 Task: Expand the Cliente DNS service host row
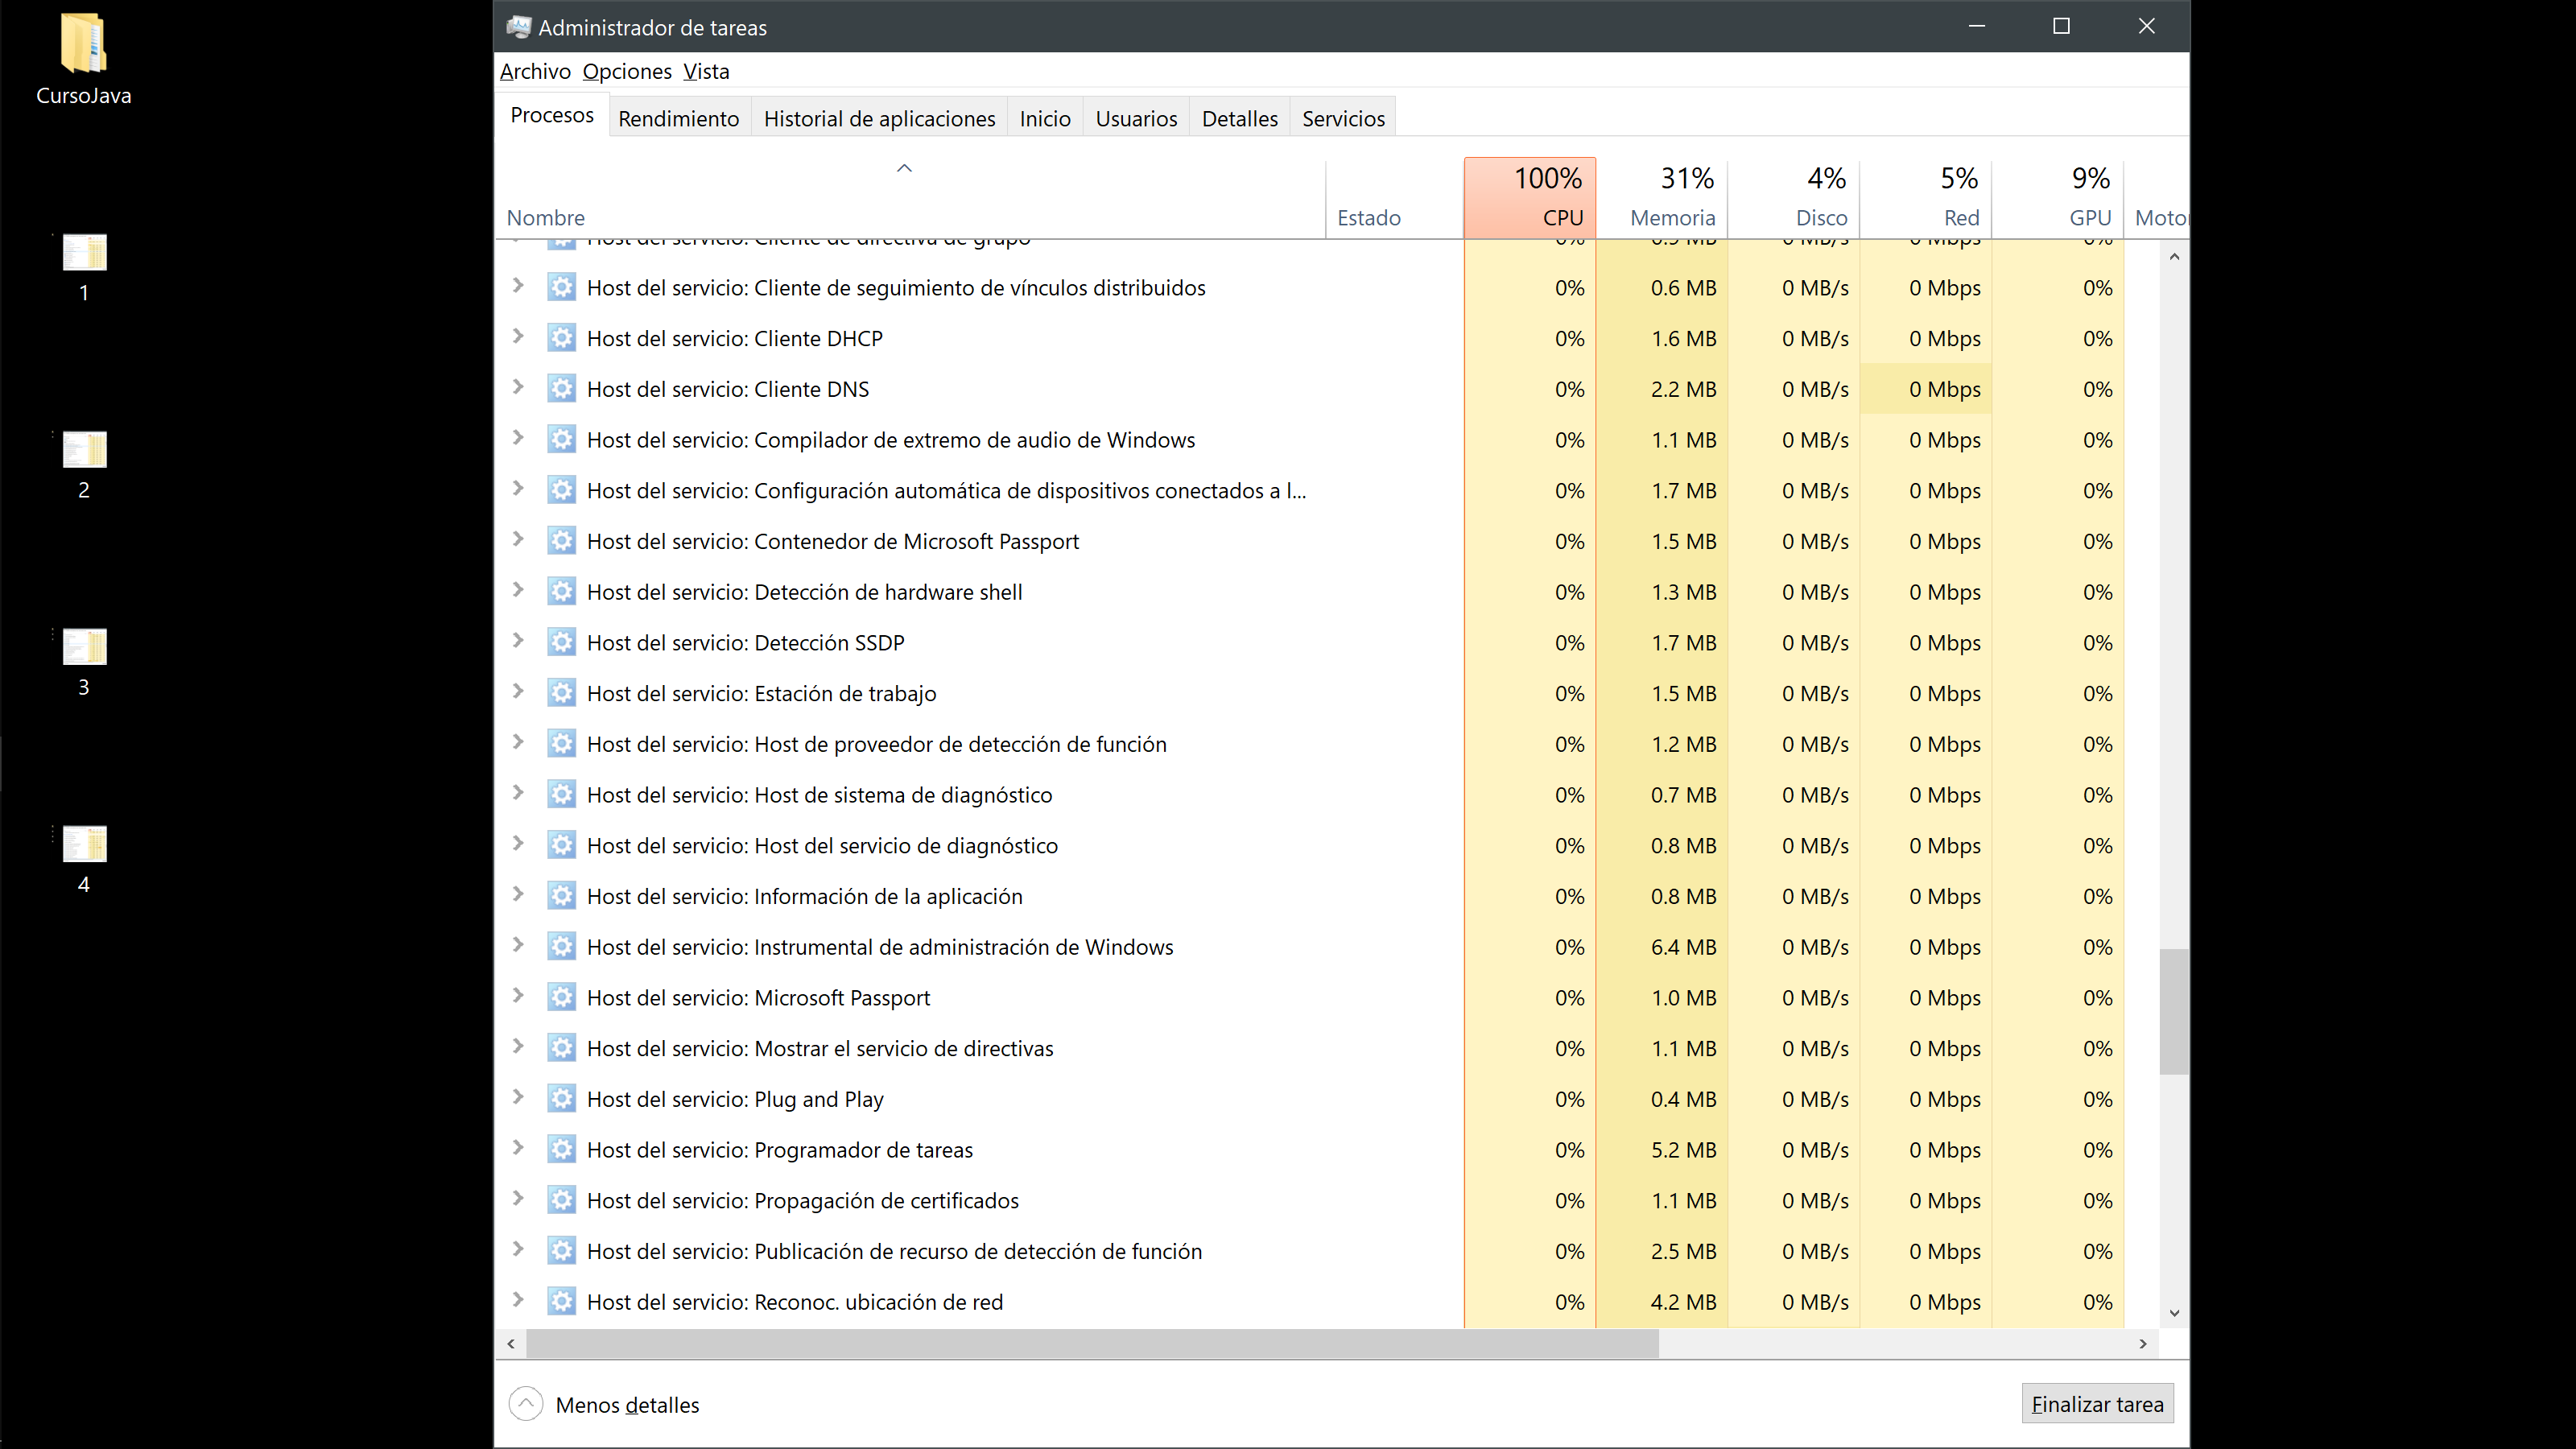[518, 387]
